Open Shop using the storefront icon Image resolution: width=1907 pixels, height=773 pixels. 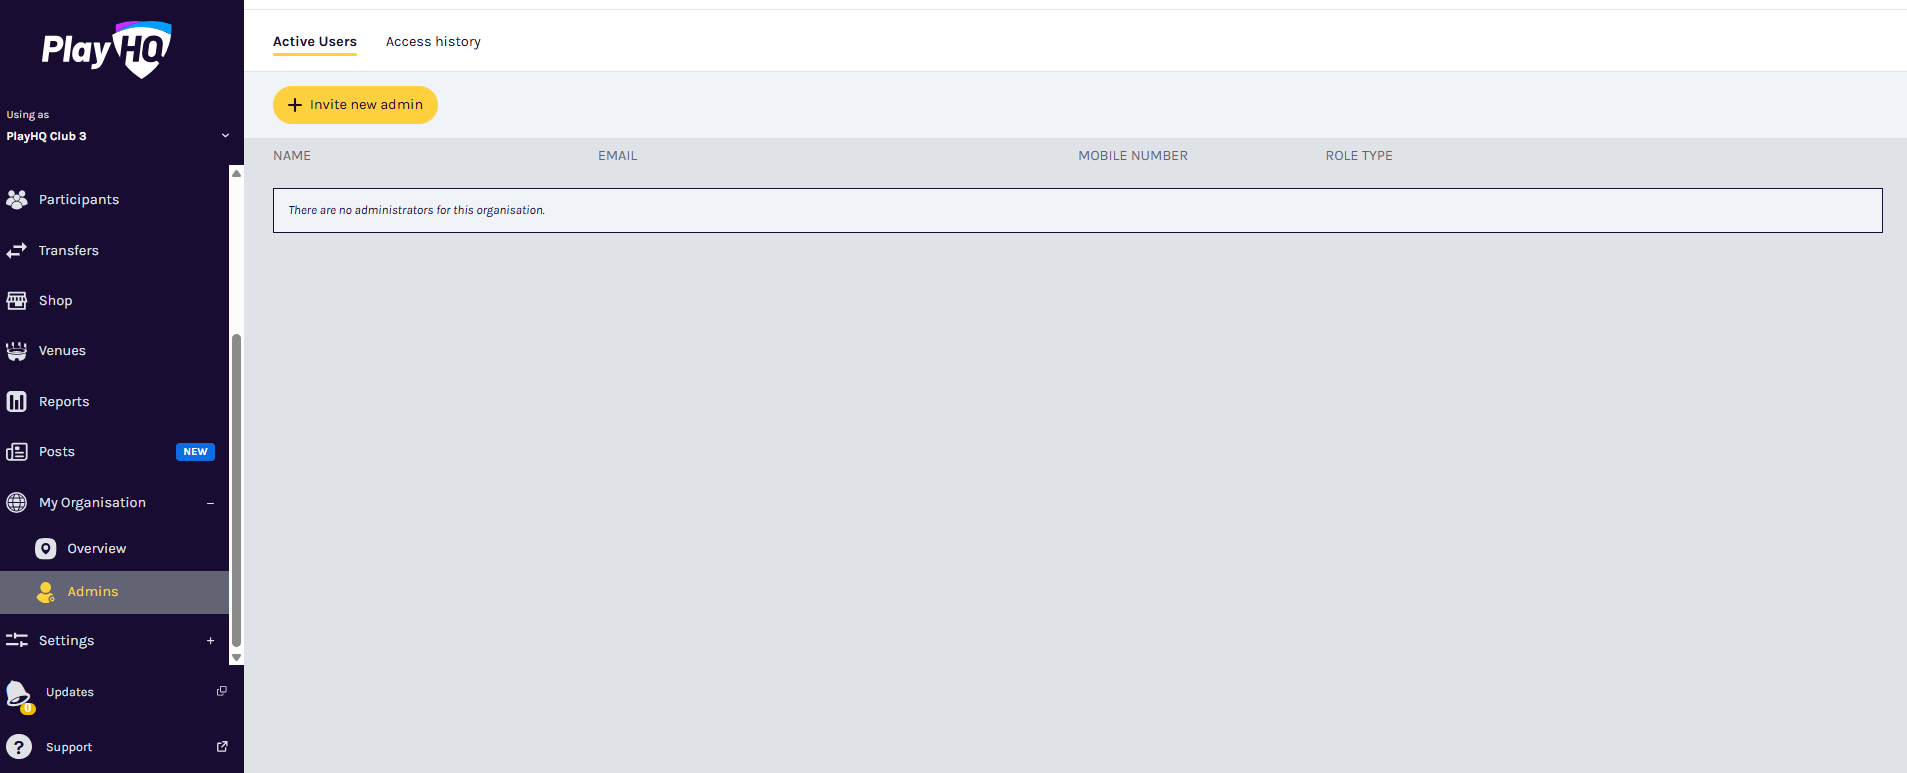[17, 301]
